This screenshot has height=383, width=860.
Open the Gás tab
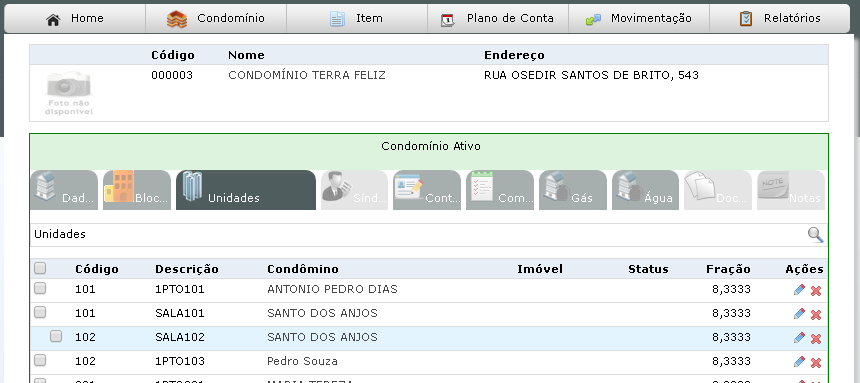[573, 190]
